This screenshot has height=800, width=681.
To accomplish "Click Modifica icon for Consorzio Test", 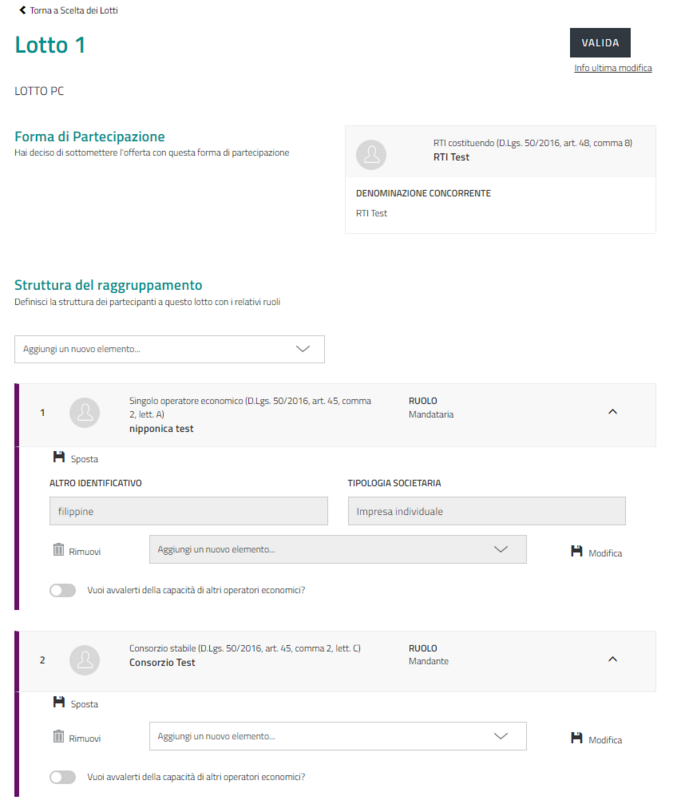I will coord(576,738).
